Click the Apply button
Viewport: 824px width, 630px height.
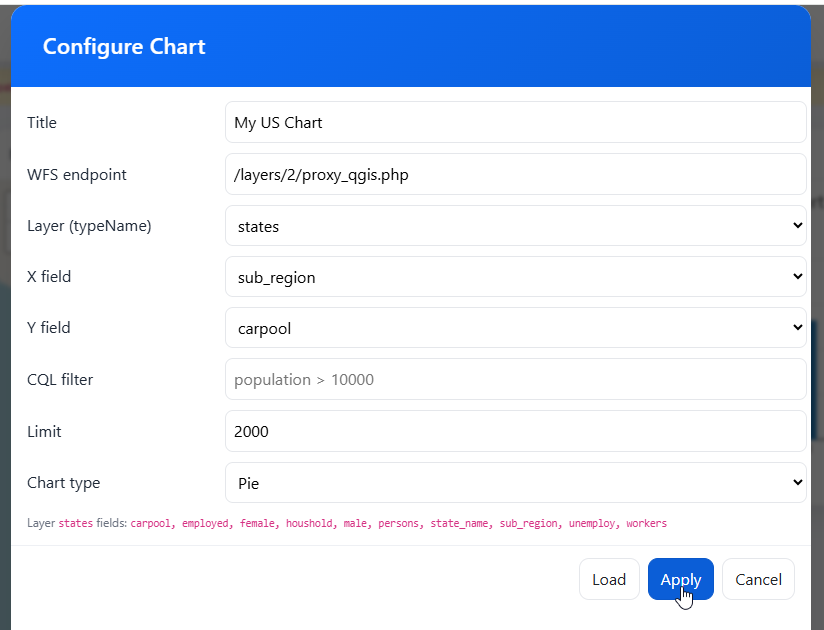pos(681,579)
